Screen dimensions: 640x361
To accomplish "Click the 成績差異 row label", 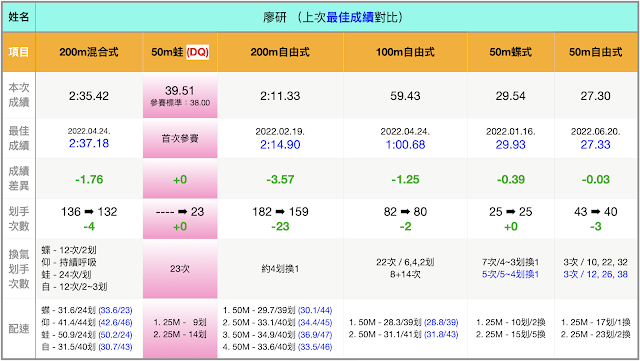I will pyautogui.click(x=19, y=178).
